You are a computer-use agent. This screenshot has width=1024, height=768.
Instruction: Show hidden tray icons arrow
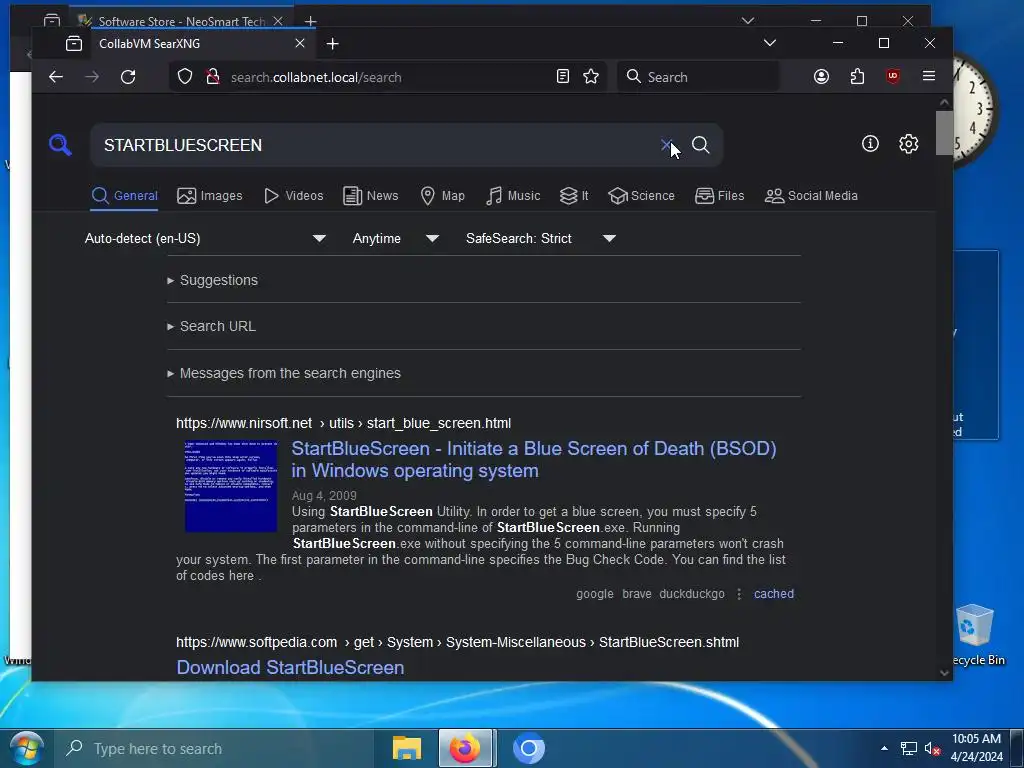884,748
